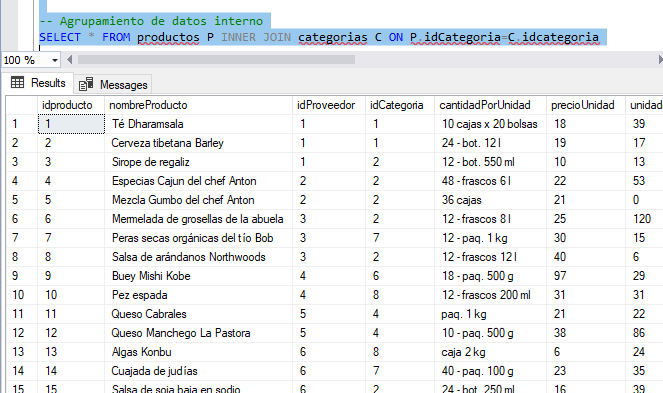Click the '12 - frascos 200 ml' cell

[490, 295]
